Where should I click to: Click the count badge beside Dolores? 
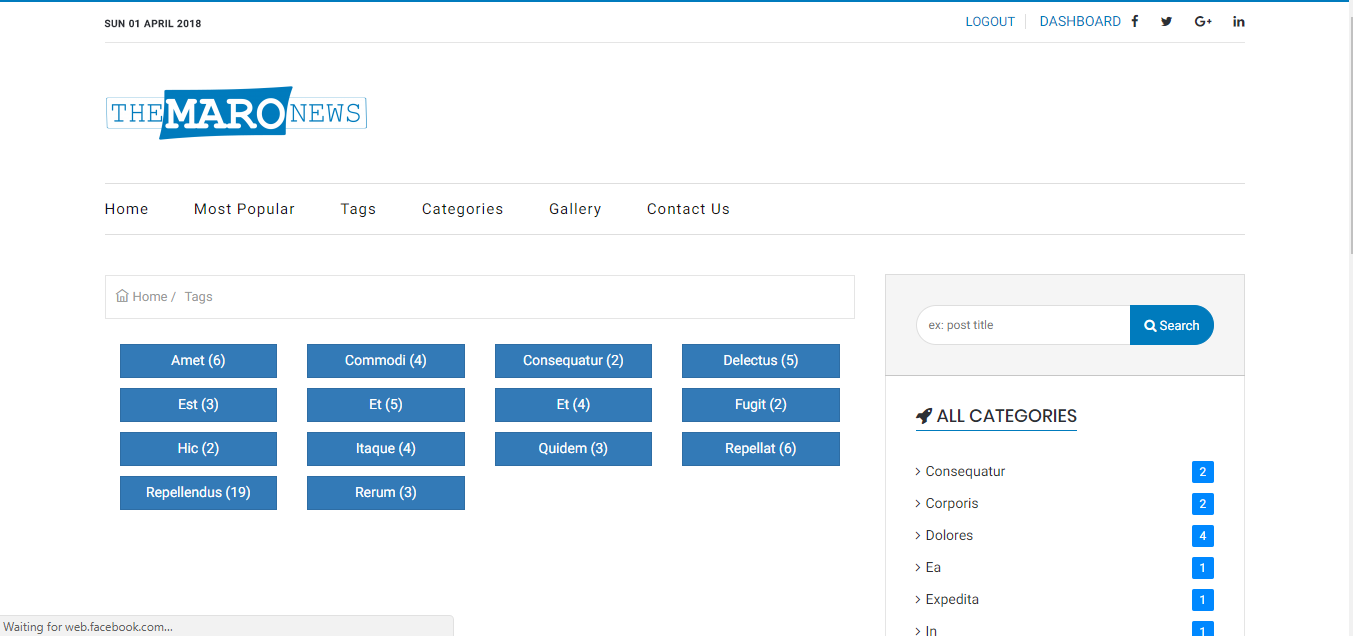click(1203, 536)
